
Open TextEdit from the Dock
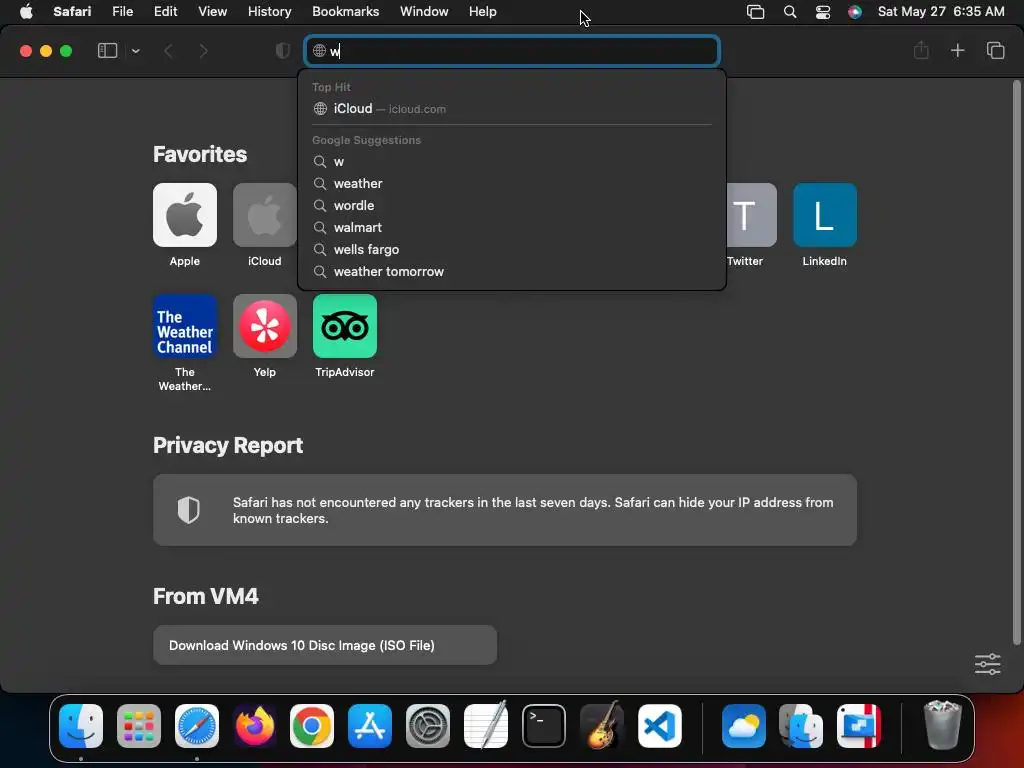486,725
